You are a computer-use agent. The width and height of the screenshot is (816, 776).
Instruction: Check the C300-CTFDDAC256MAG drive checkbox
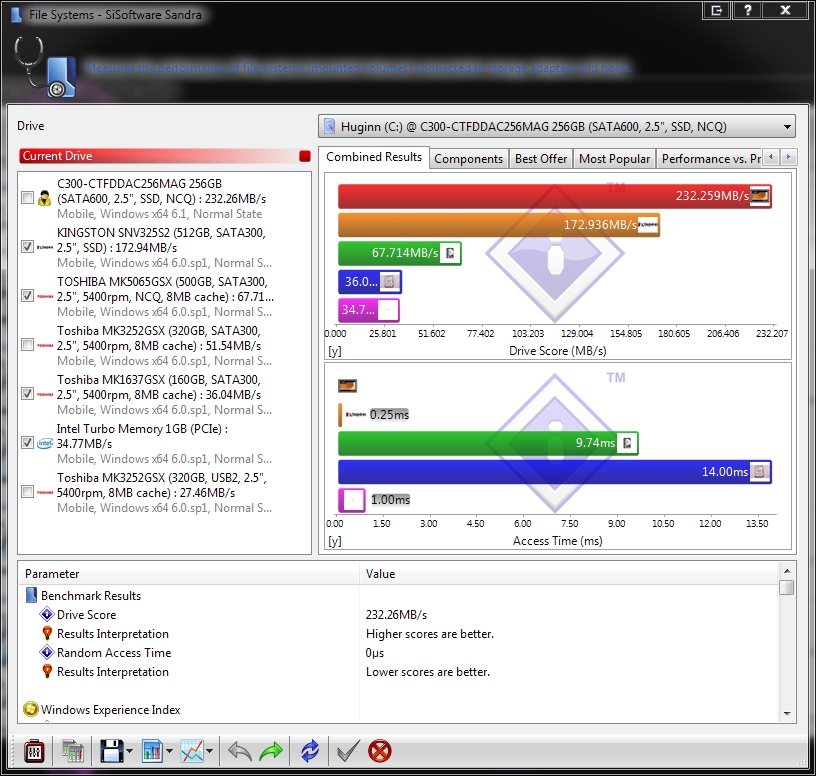tap(27, 198)
